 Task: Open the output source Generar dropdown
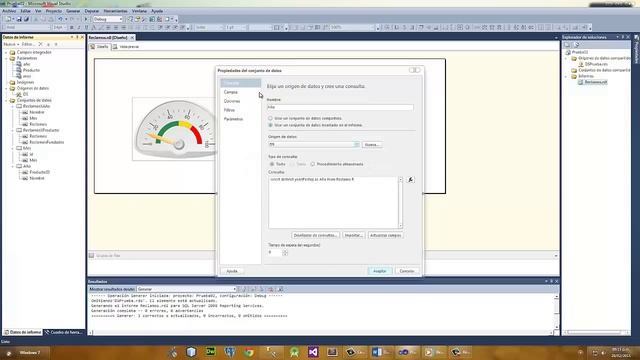(x=234, y=289)
